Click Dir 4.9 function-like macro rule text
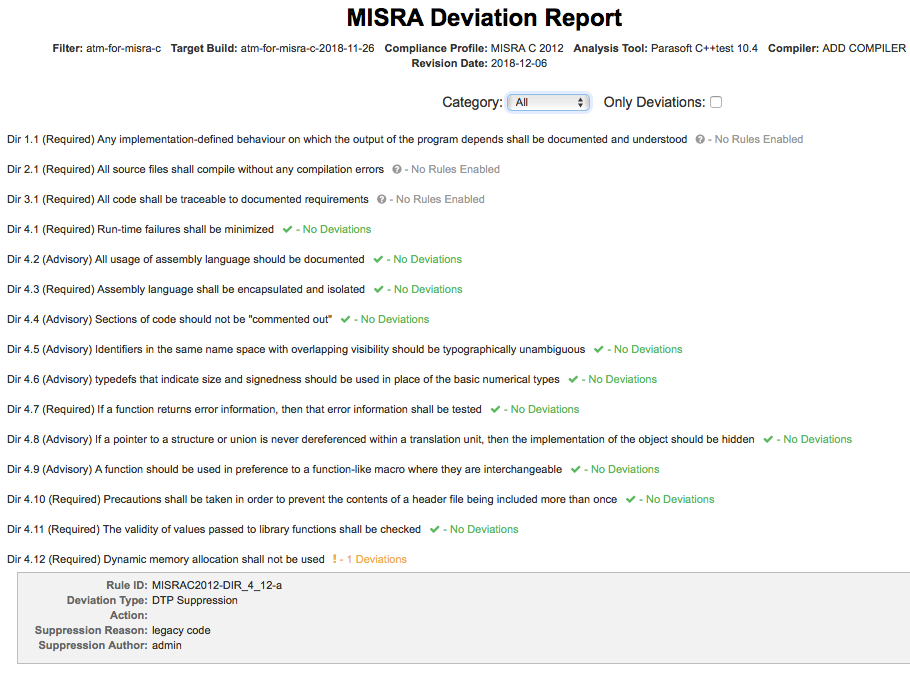The width and height of the screenshot is (910, 675). 284,470
